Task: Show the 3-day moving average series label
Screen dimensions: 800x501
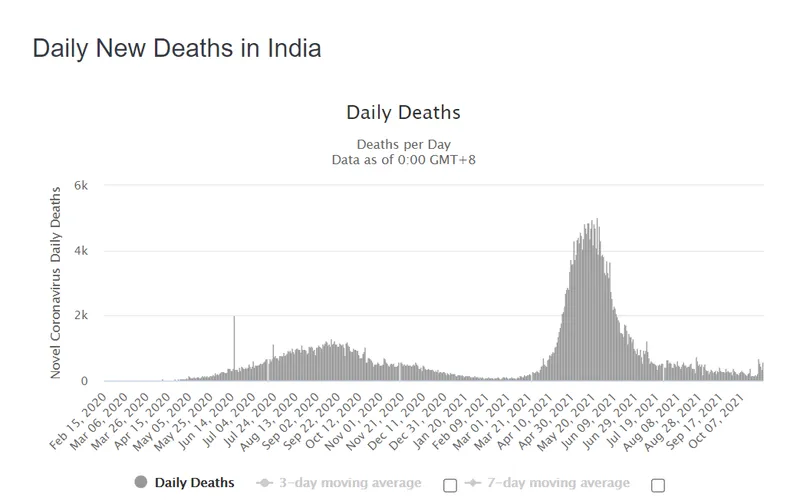Action: coord(351,483)
